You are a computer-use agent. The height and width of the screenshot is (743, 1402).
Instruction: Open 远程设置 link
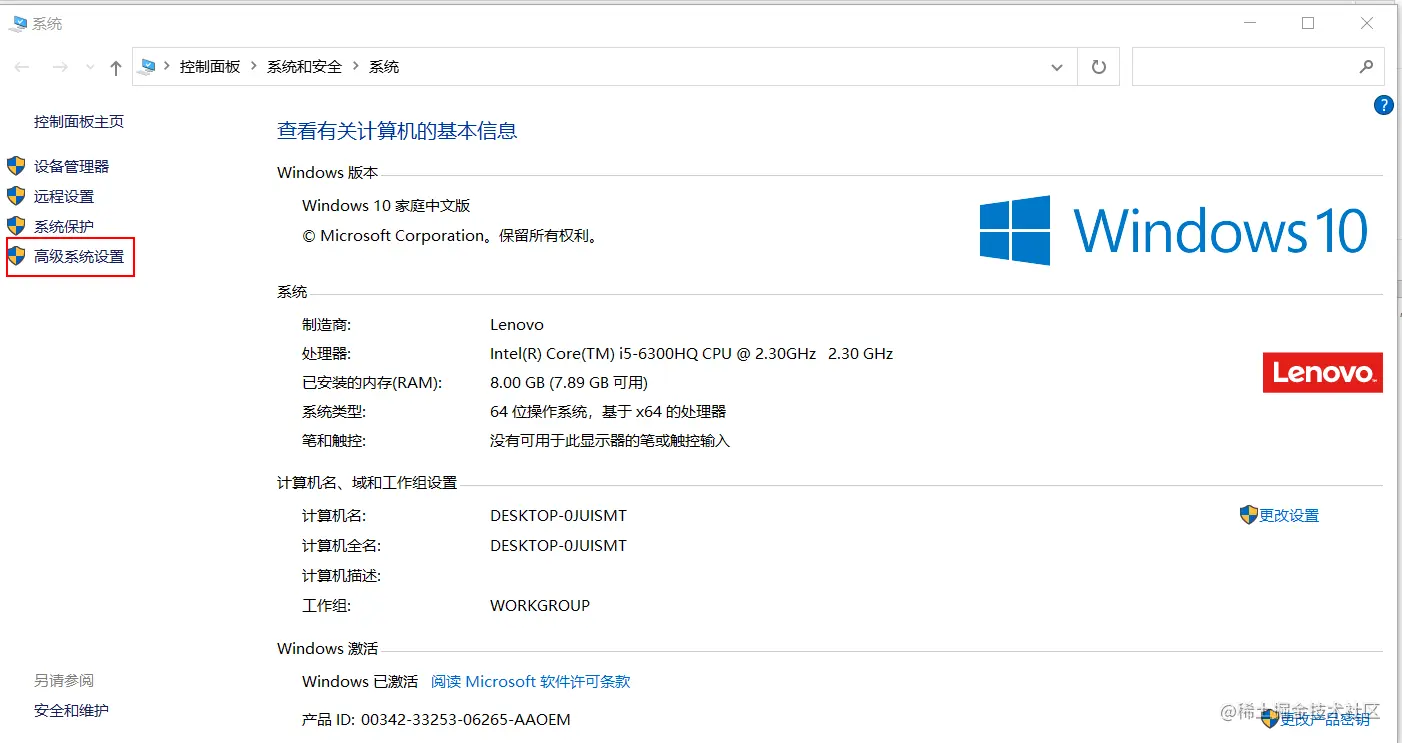64,197
